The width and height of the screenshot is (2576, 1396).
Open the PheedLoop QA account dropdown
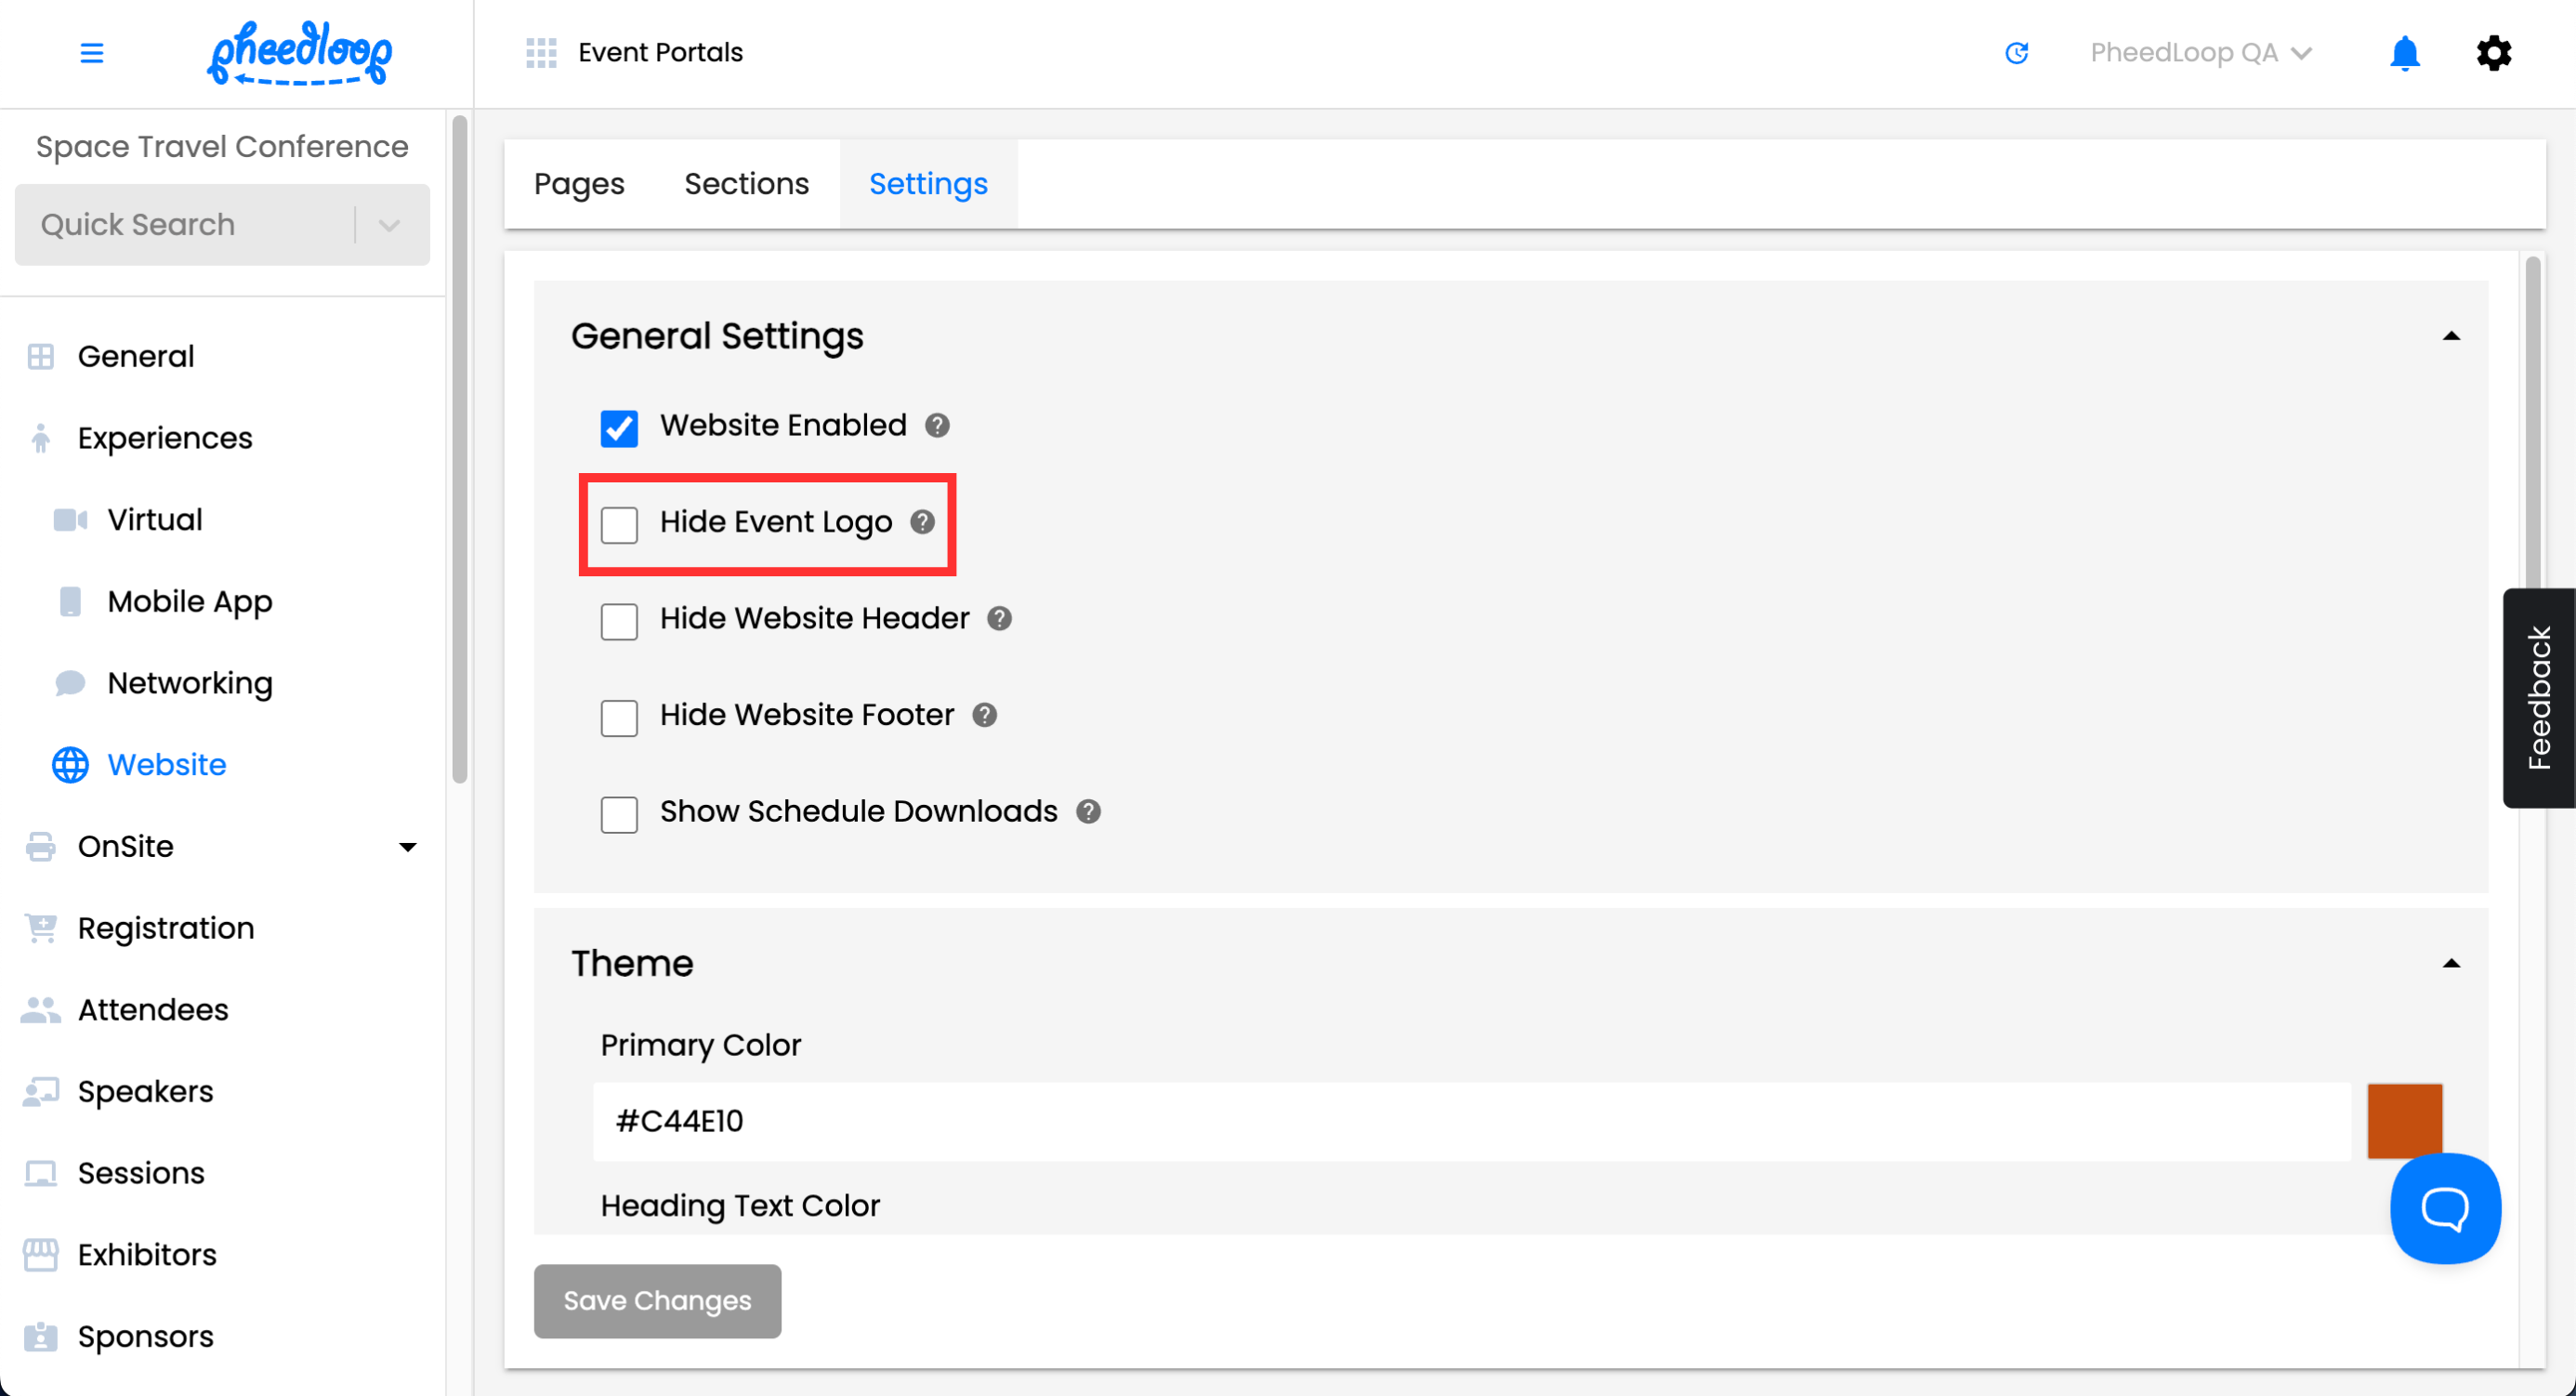pos(2200,52)
